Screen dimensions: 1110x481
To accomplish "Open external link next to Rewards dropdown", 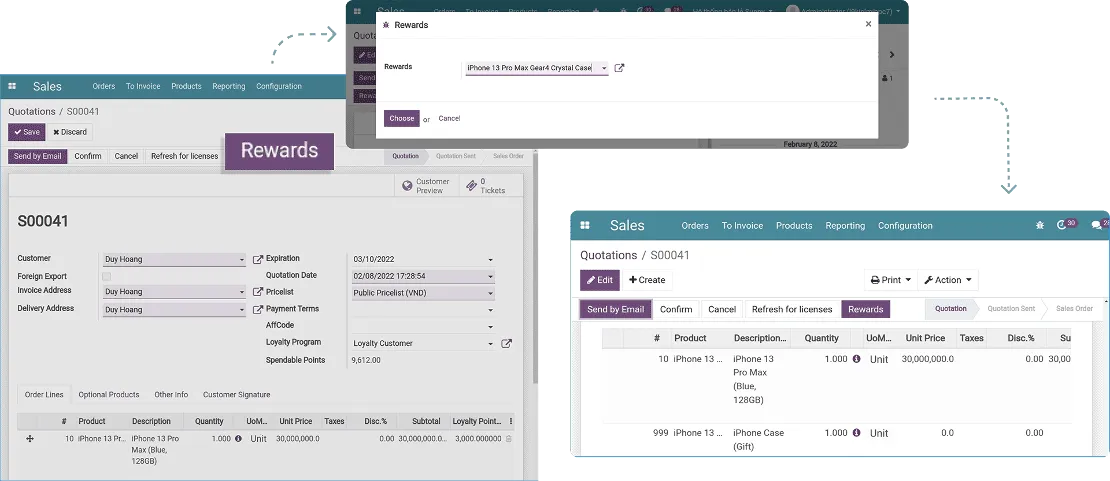I will pos(619,68).
